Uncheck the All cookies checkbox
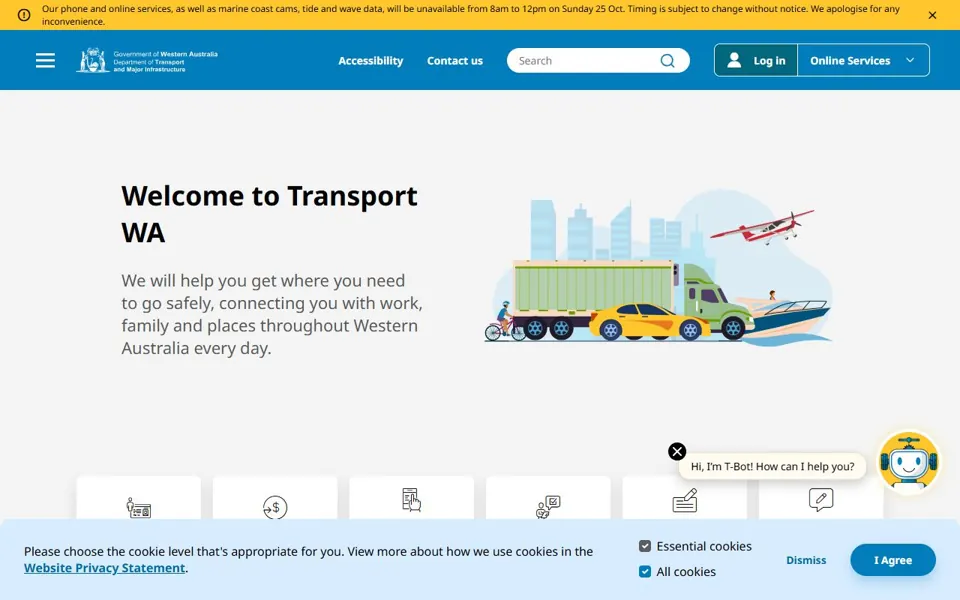This screenshot has height=600, width=960. pyautogui.click(x=645, y=571)
